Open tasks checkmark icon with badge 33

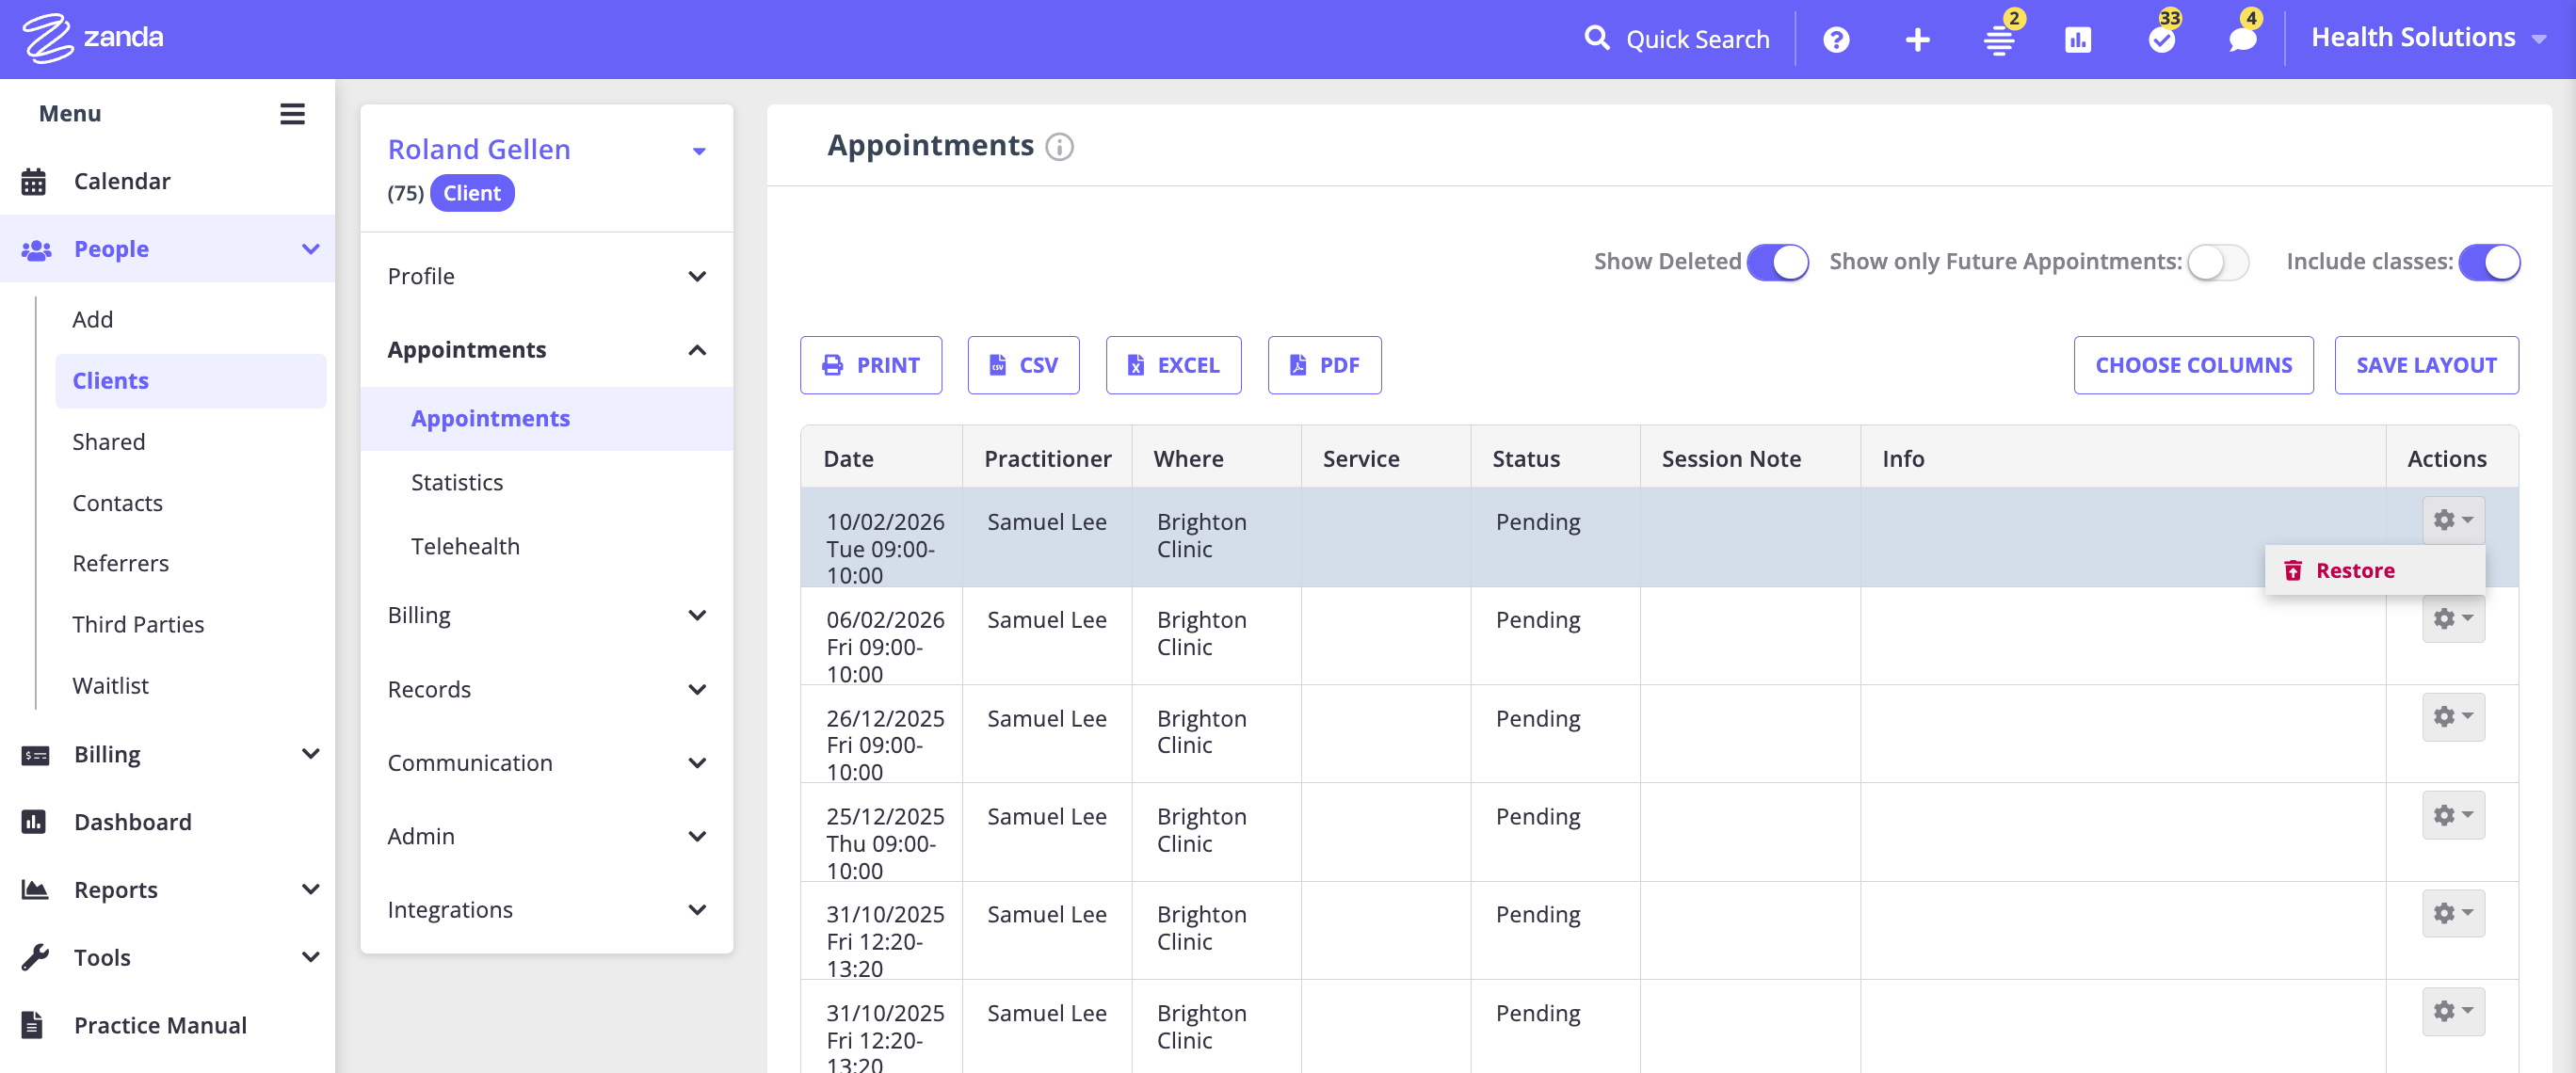tap(2161, 40)
